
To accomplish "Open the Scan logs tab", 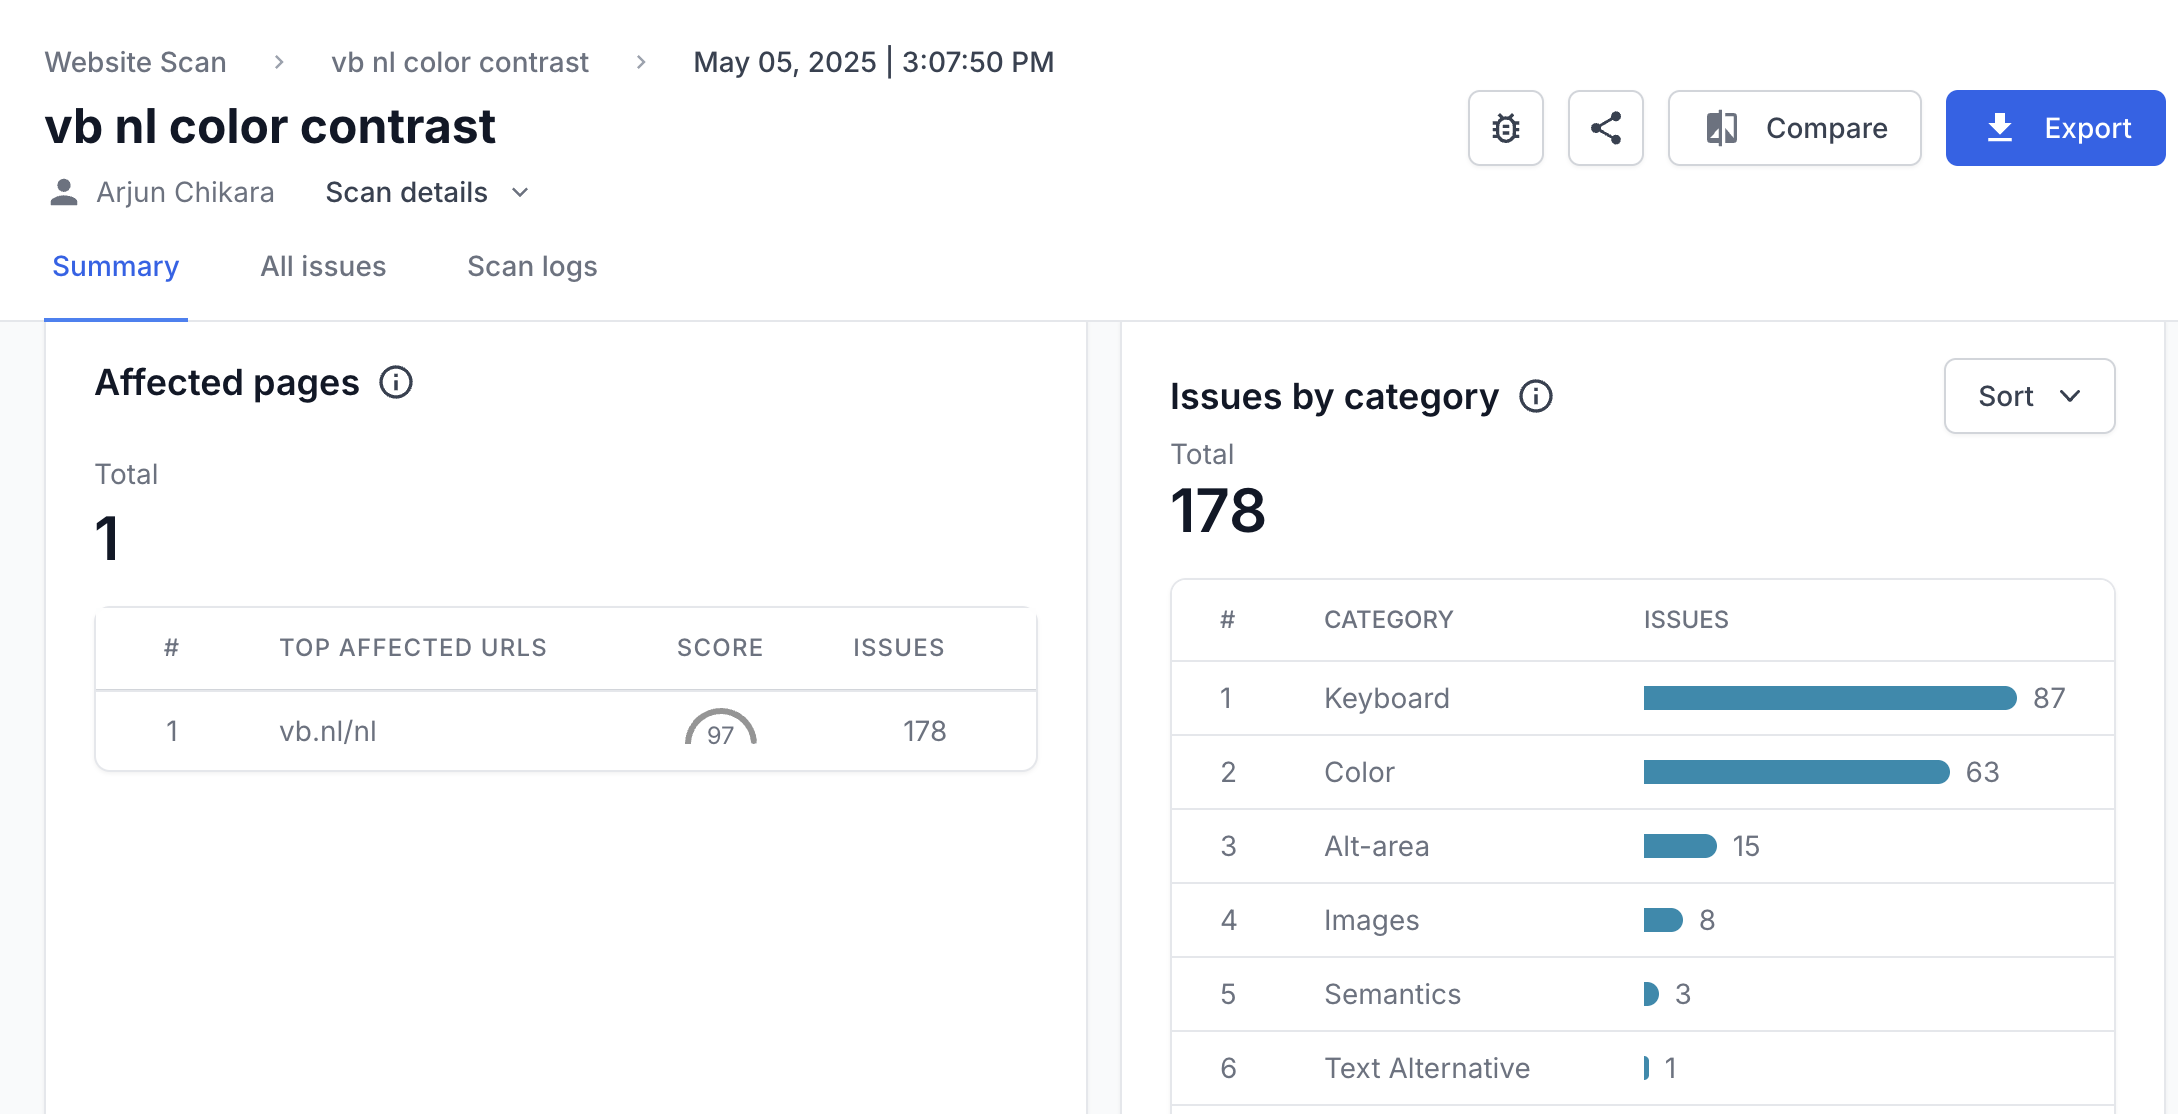I will [531, 266].
